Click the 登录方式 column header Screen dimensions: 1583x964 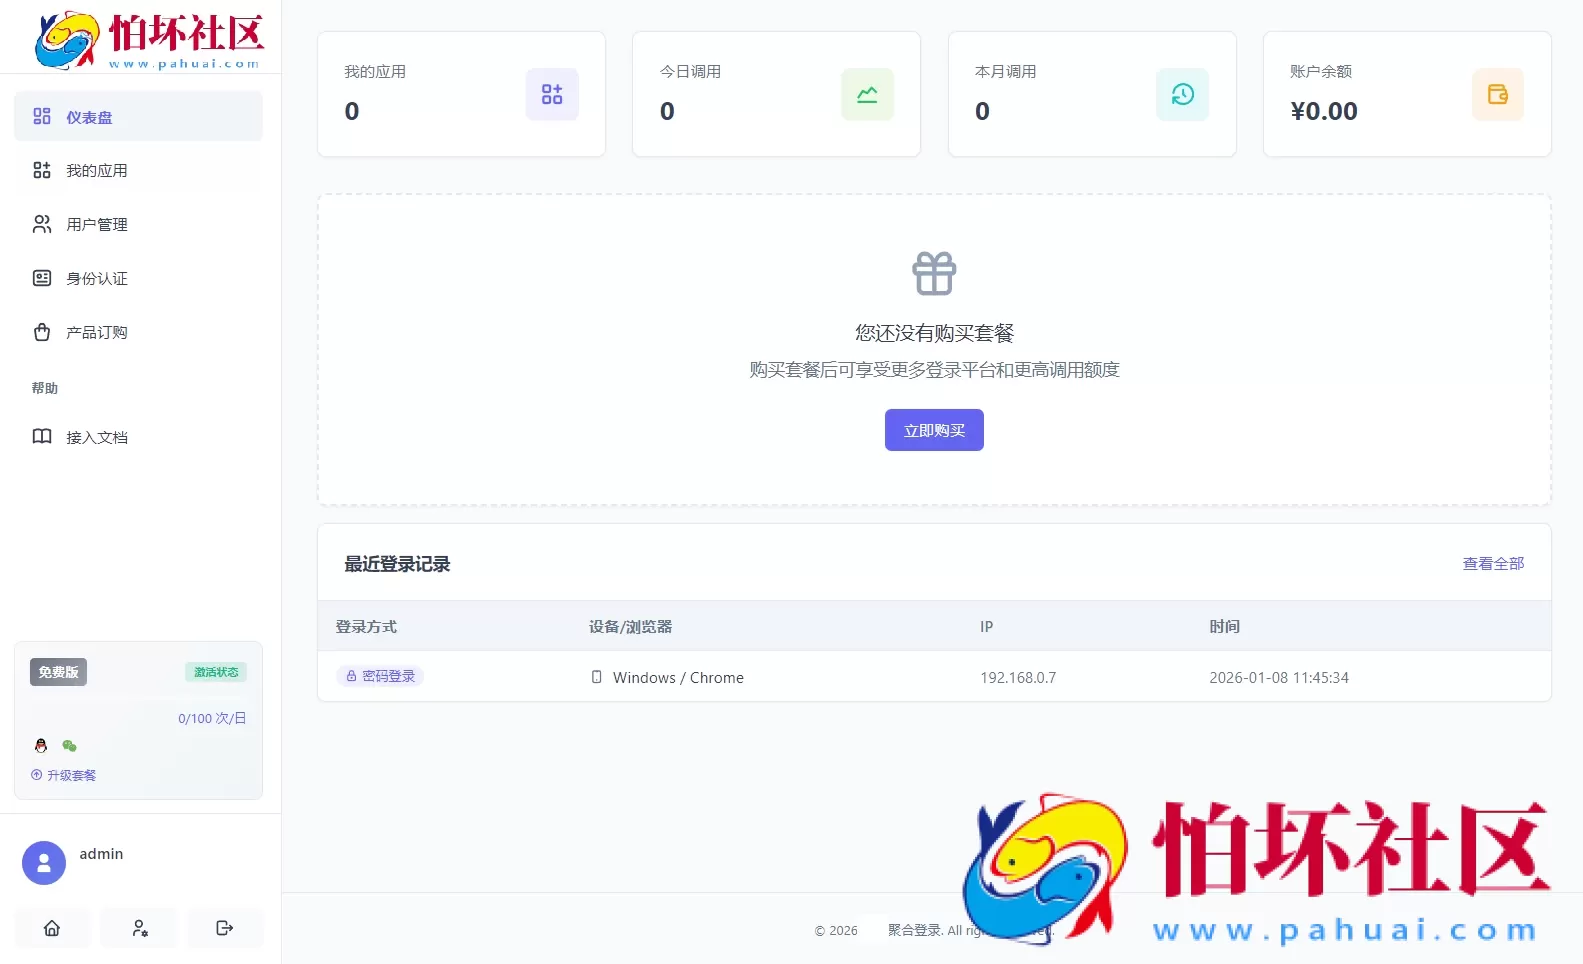coord(366,627)
